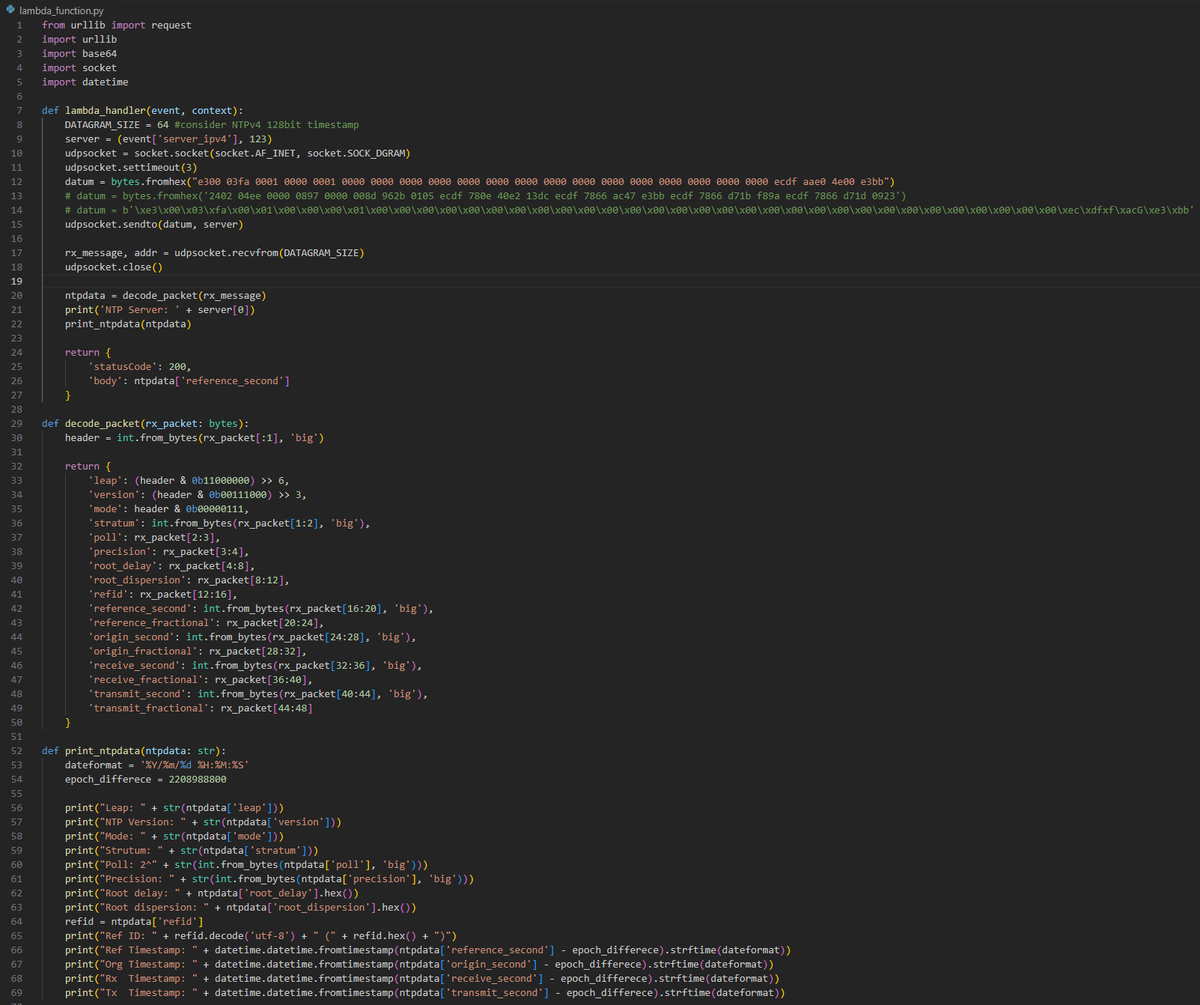Click line number 69 in the gutter

coord(18,991)
